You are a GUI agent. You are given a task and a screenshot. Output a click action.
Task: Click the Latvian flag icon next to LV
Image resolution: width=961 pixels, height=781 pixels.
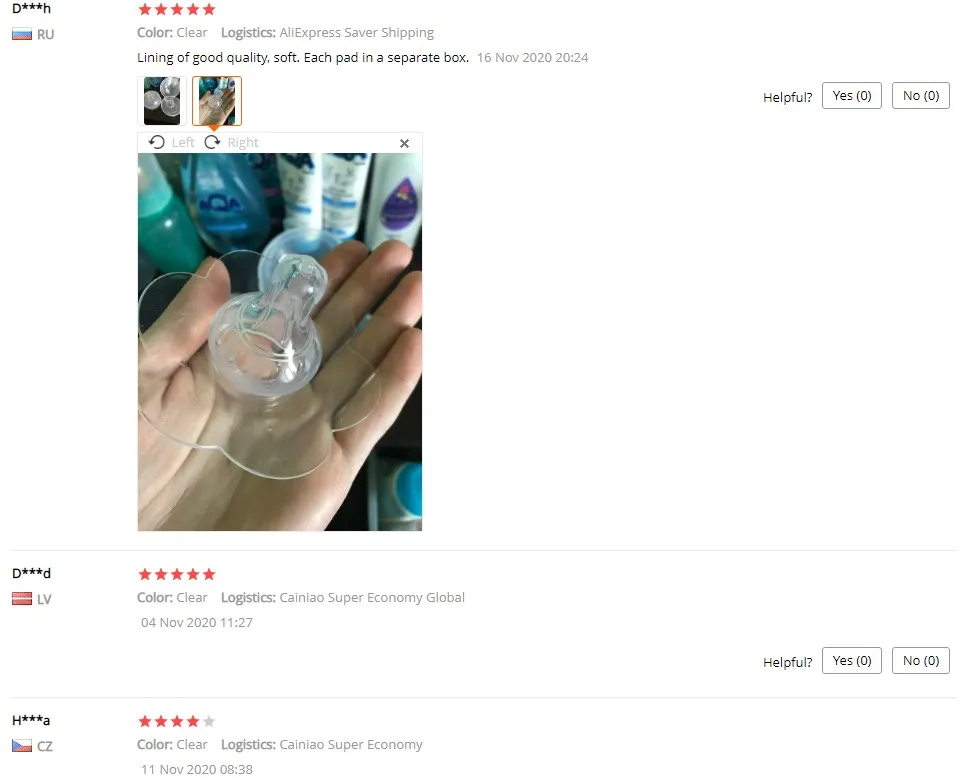[22, 599]
